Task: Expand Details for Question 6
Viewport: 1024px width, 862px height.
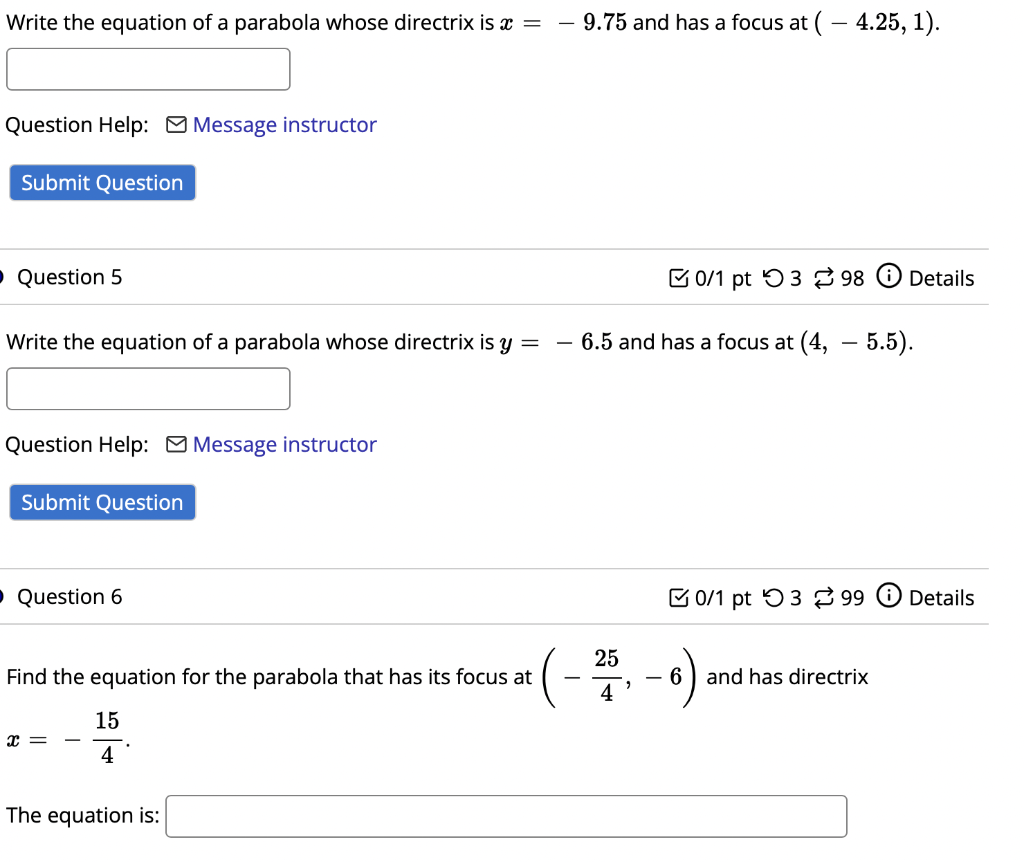Action: pos(944,597)
